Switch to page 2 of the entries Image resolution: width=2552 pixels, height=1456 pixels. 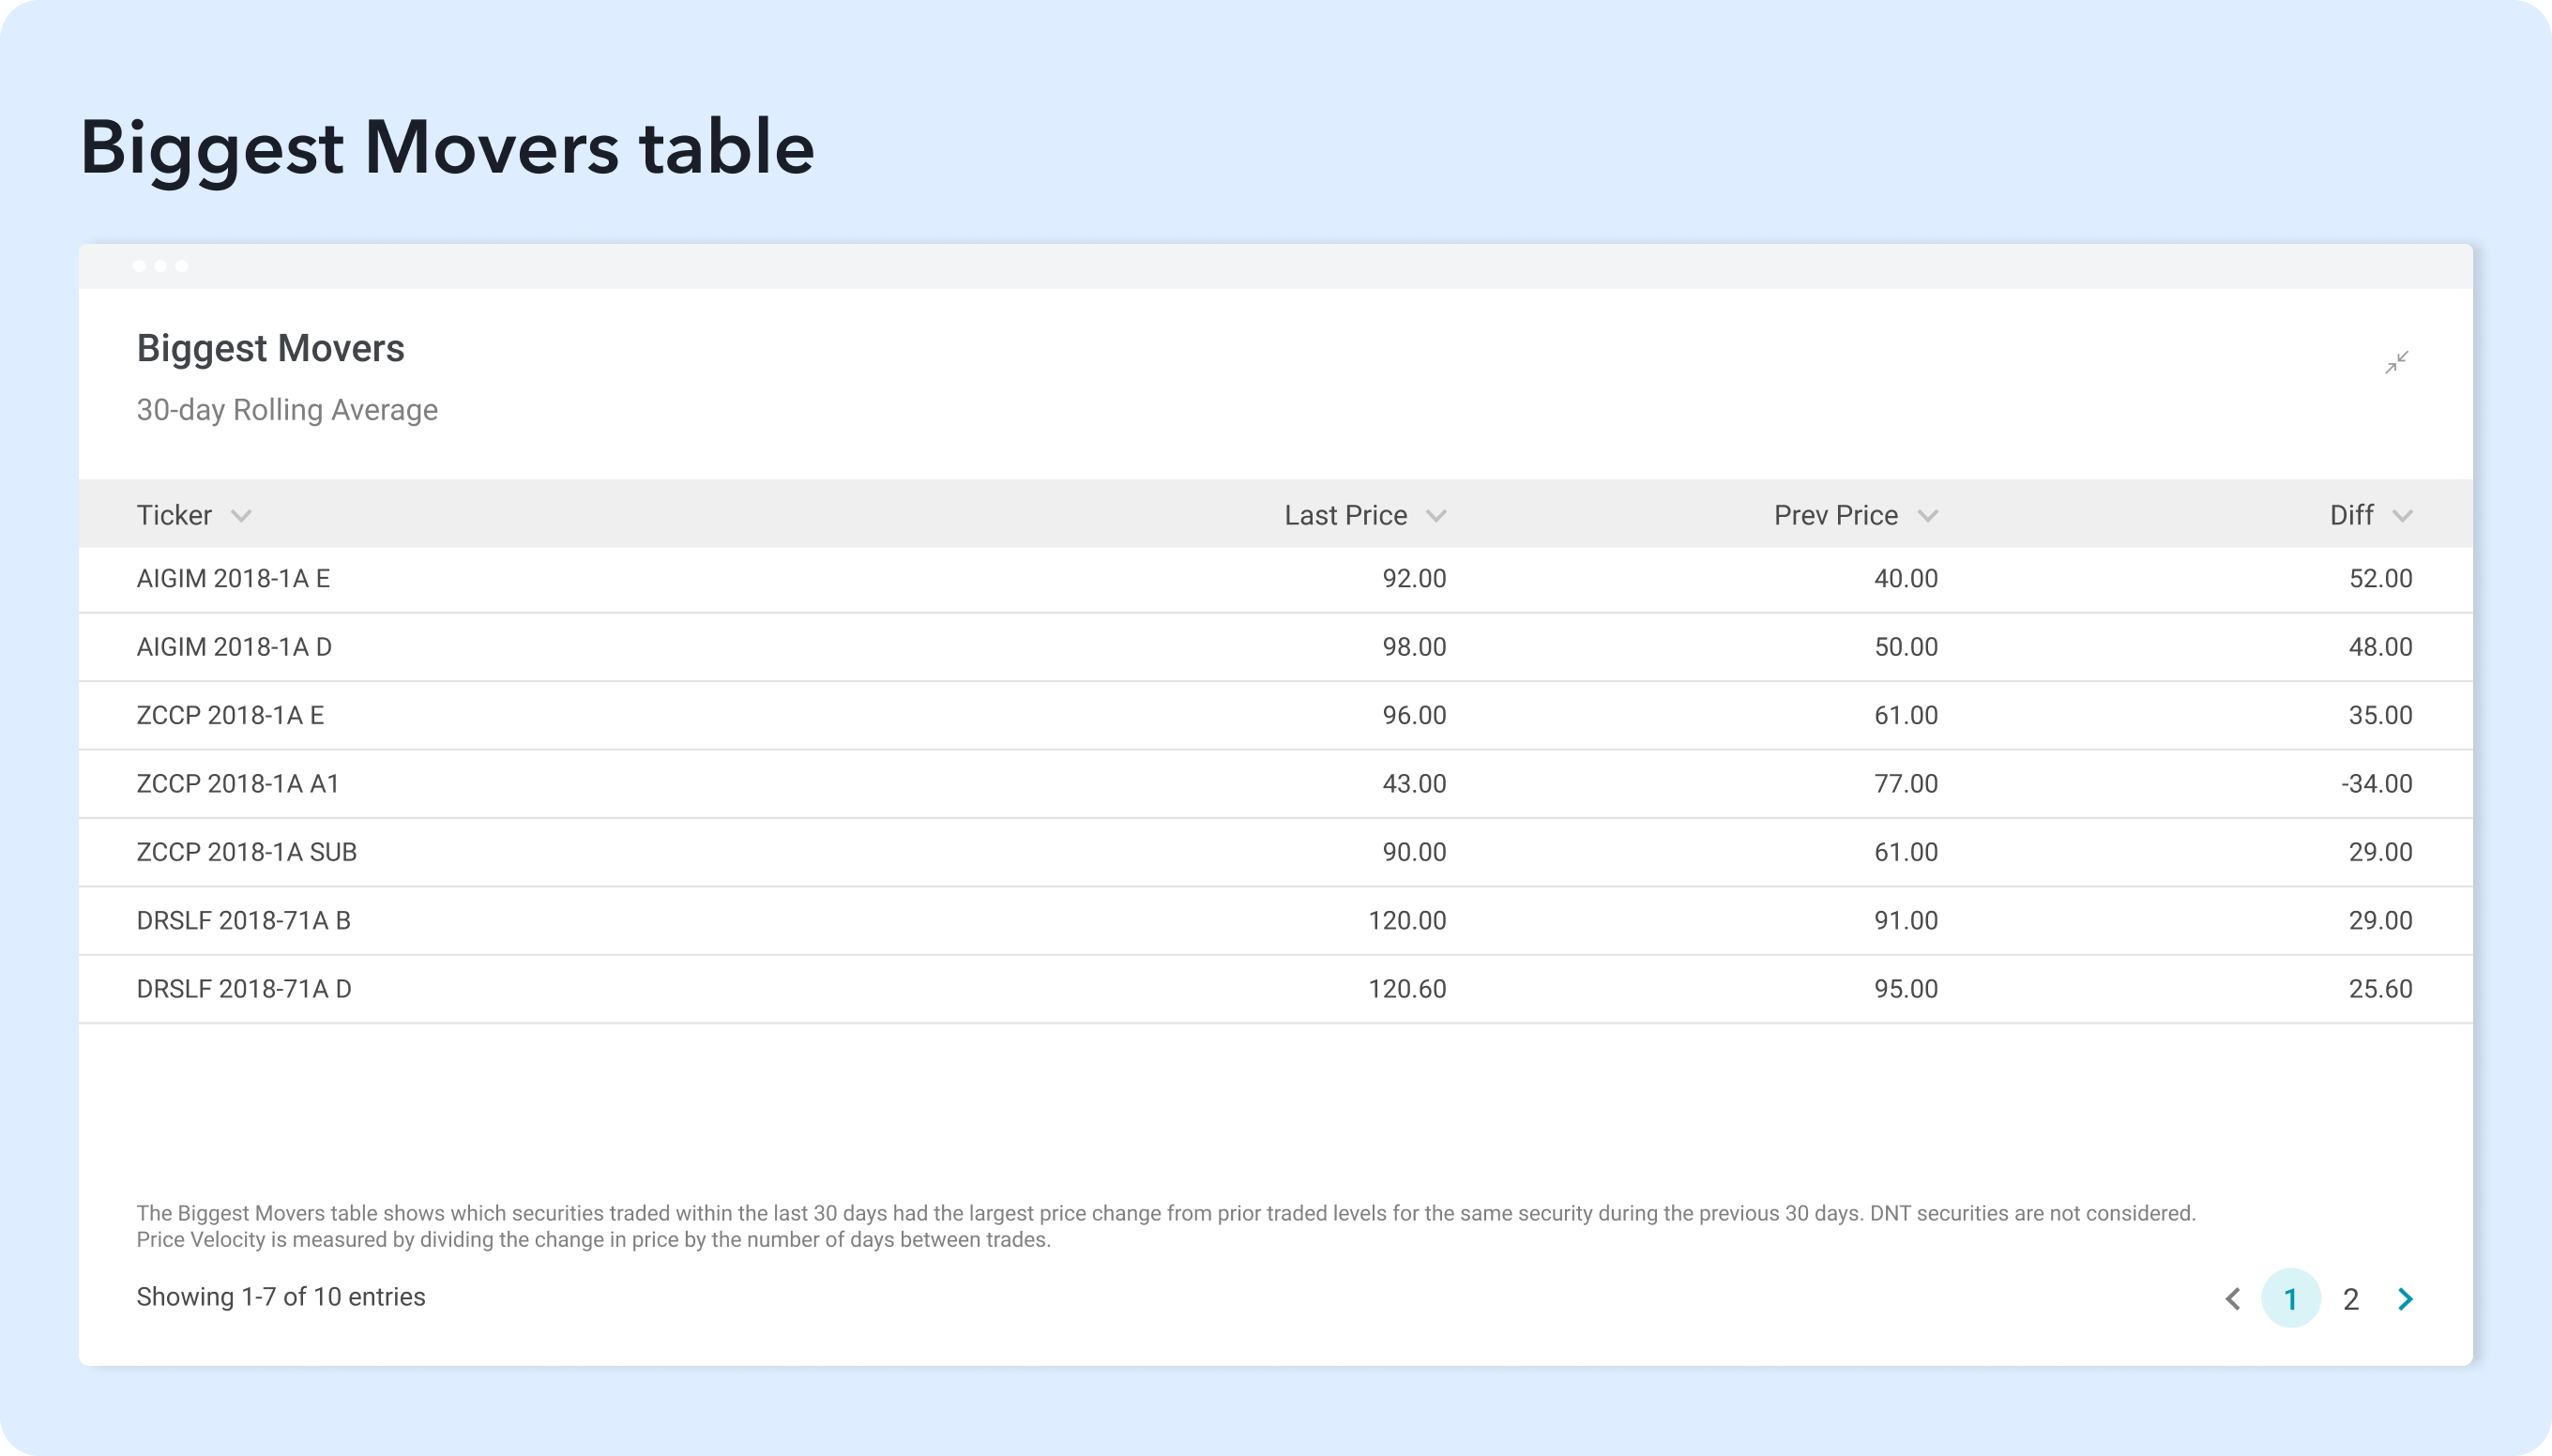[2350, 1298]
